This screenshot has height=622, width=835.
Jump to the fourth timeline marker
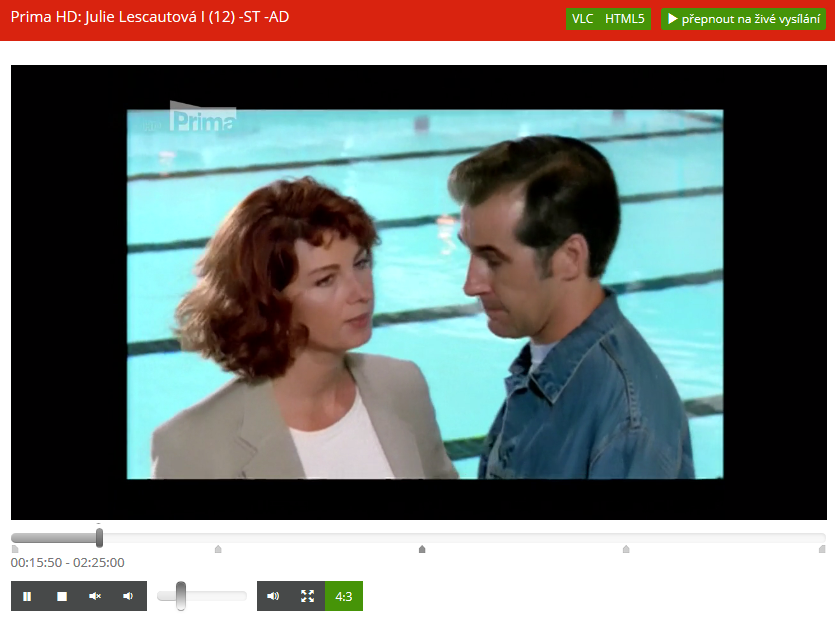(x=626, y=549)
